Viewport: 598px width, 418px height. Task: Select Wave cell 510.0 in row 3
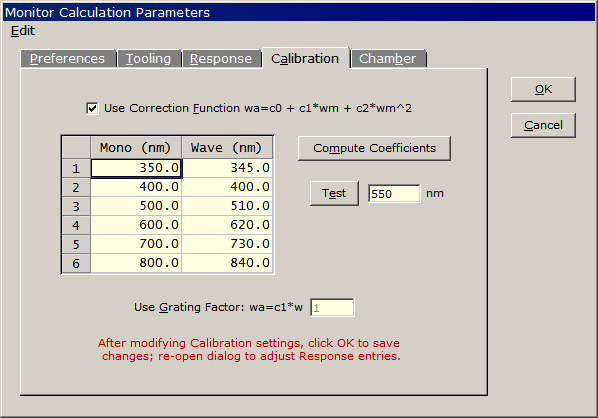tap(227, 206)
